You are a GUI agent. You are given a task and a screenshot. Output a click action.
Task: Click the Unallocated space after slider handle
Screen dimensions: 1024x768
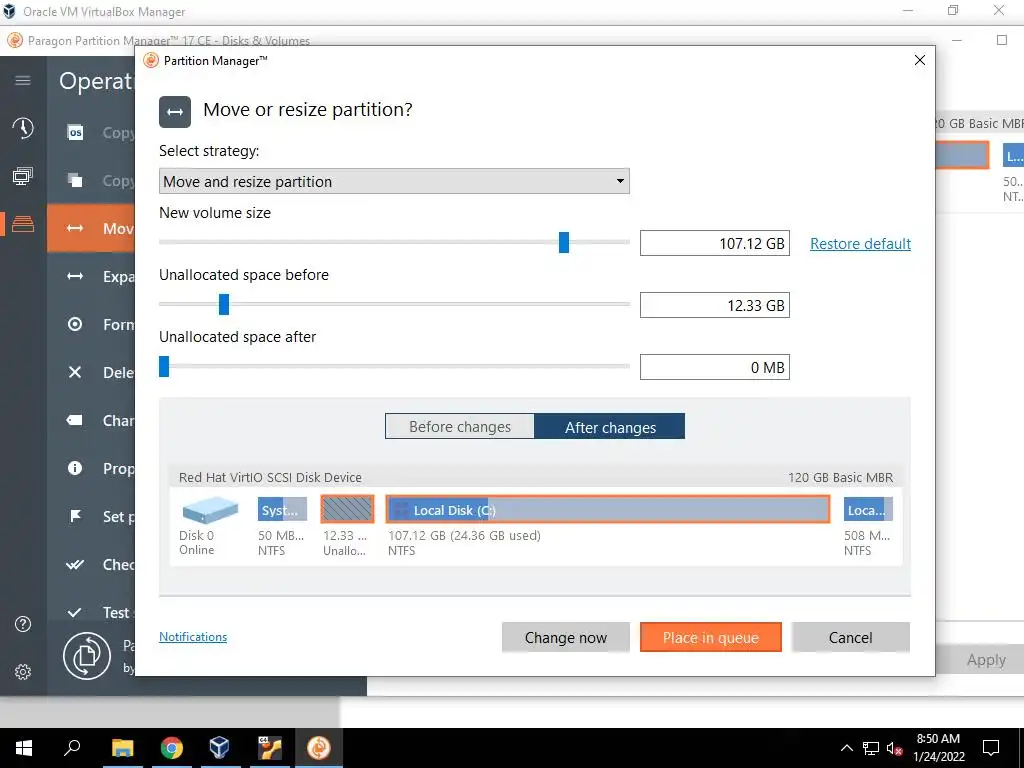pyautogui.click(x=164, y=366)
